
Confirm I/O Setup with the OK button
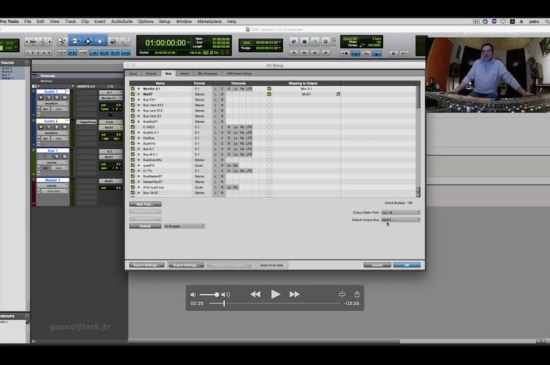407,265
